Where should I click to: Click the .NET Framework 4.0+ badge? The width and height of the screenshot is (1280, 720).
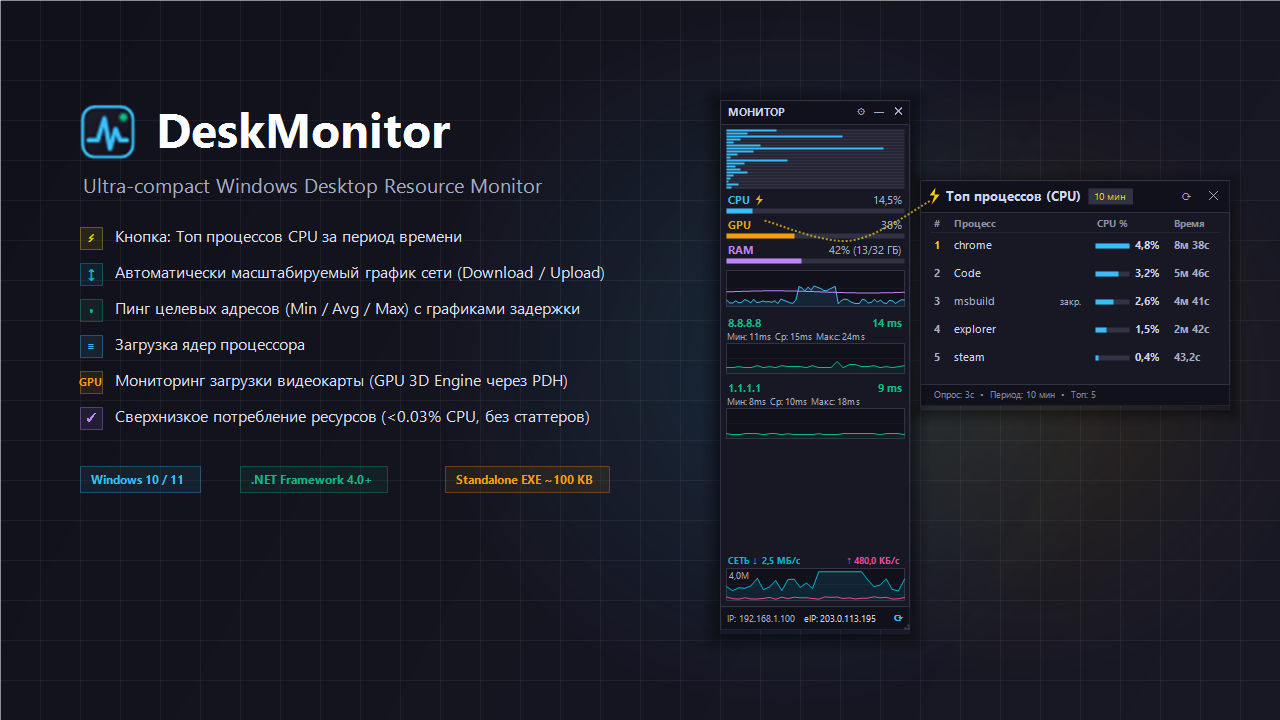(x=313, y=480)
